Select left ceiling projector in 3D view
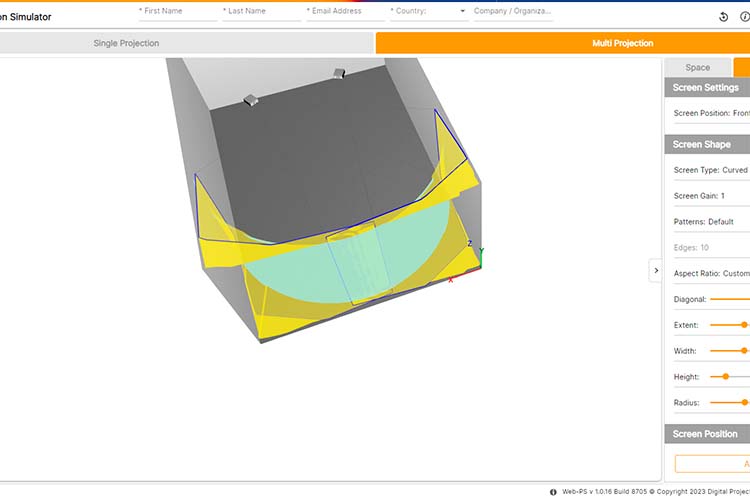 [x=251, y=100]
